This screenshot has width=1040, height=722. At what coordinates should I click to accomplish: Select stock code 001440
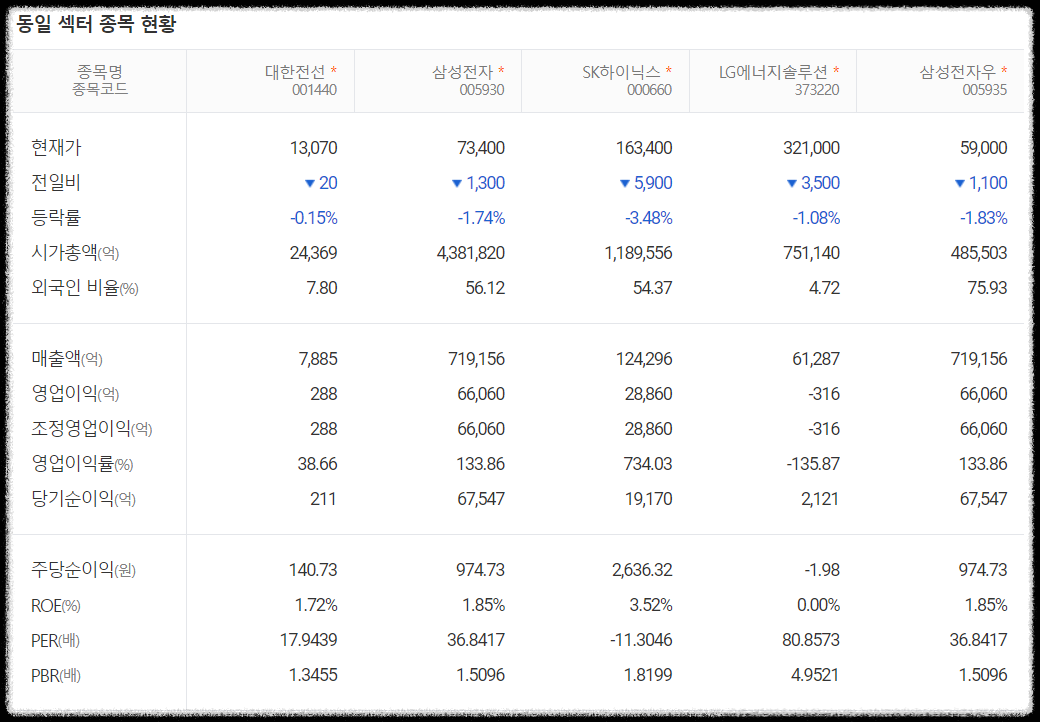pos(314,90)
